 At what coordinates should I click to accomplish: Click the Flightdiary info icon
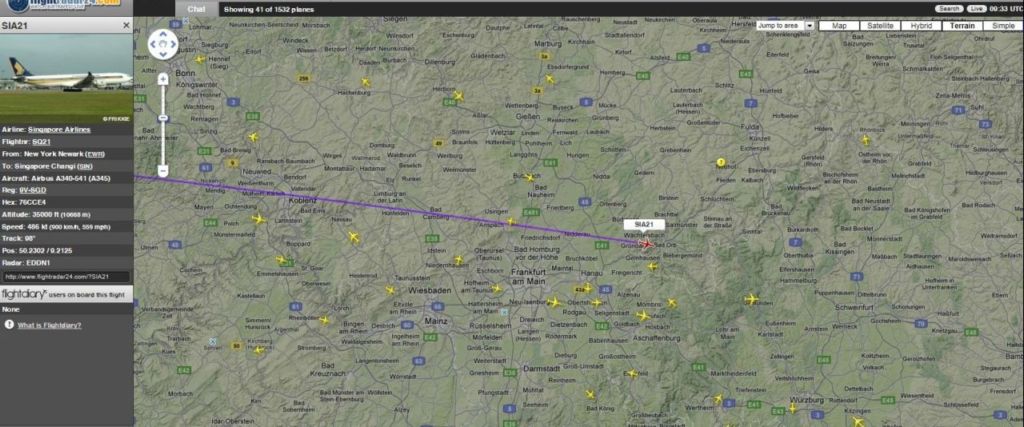click(9, 324)
